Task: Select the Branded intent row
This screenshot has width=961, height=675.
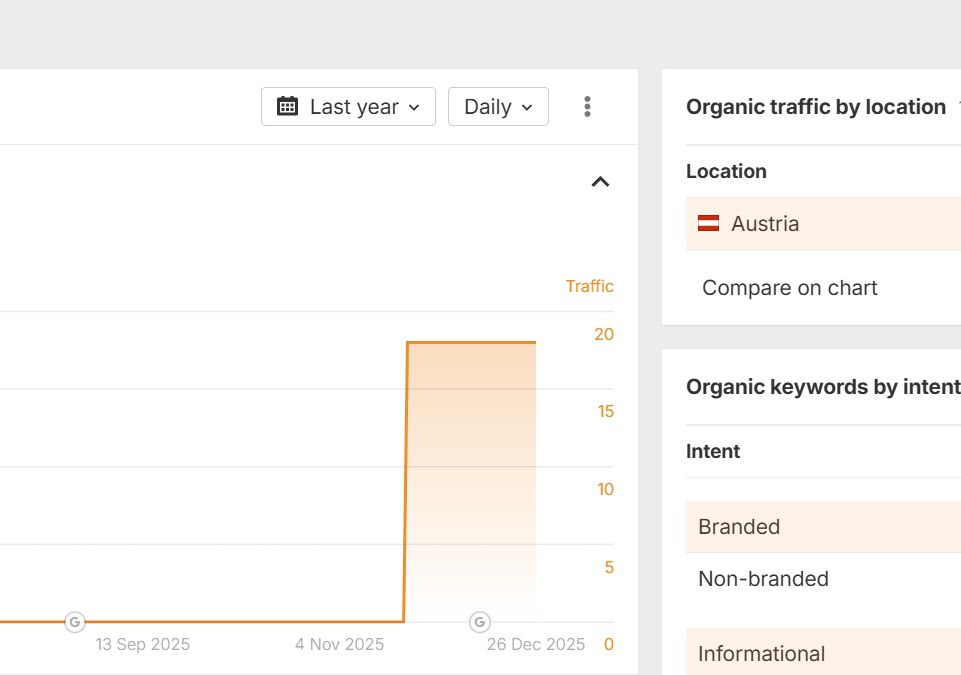Action: (820, 527)
